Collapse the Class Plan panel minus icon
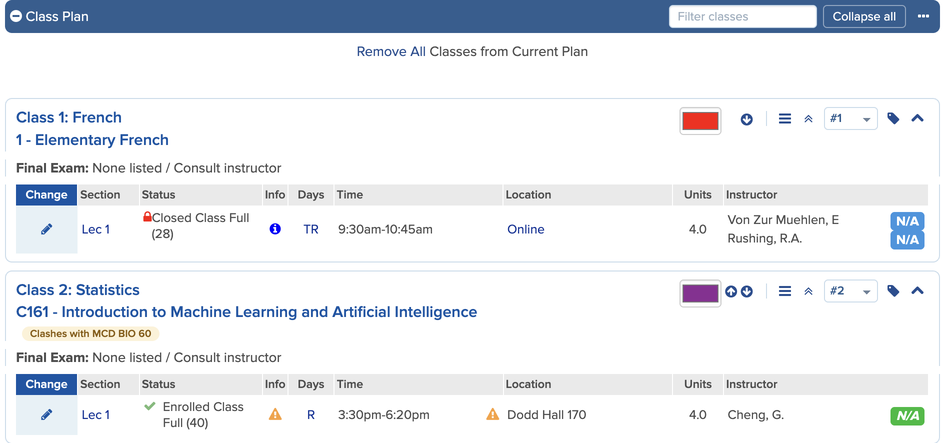The height and width of the screenshot is (443, 945). (x=16, y=16)
